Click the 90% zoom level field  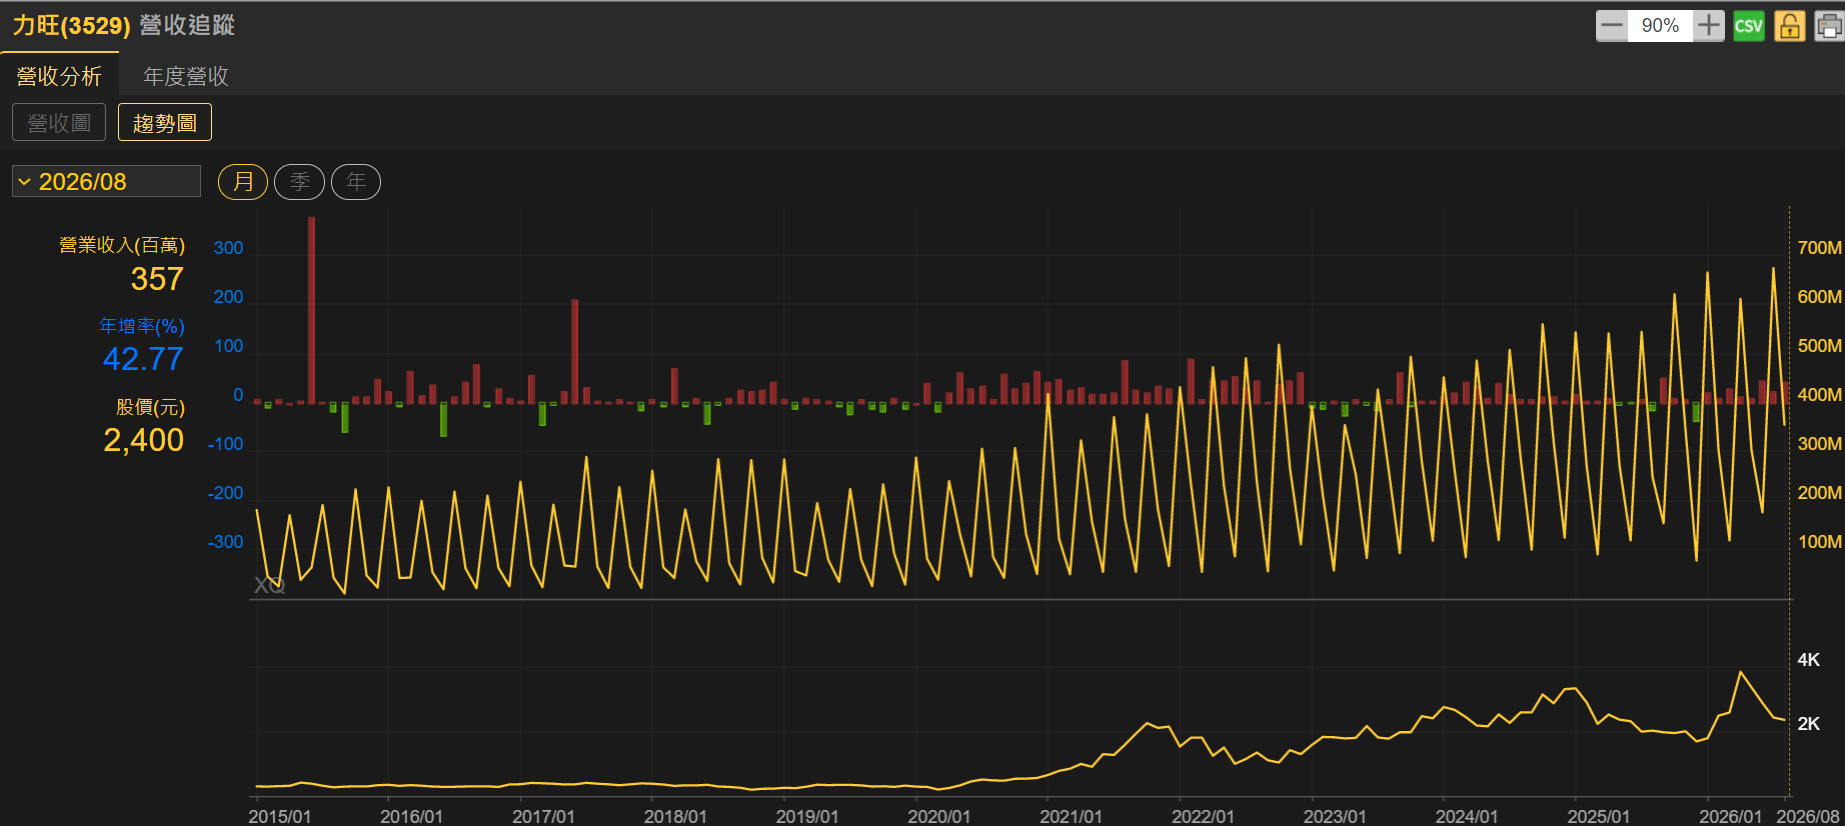[1660, 26]
